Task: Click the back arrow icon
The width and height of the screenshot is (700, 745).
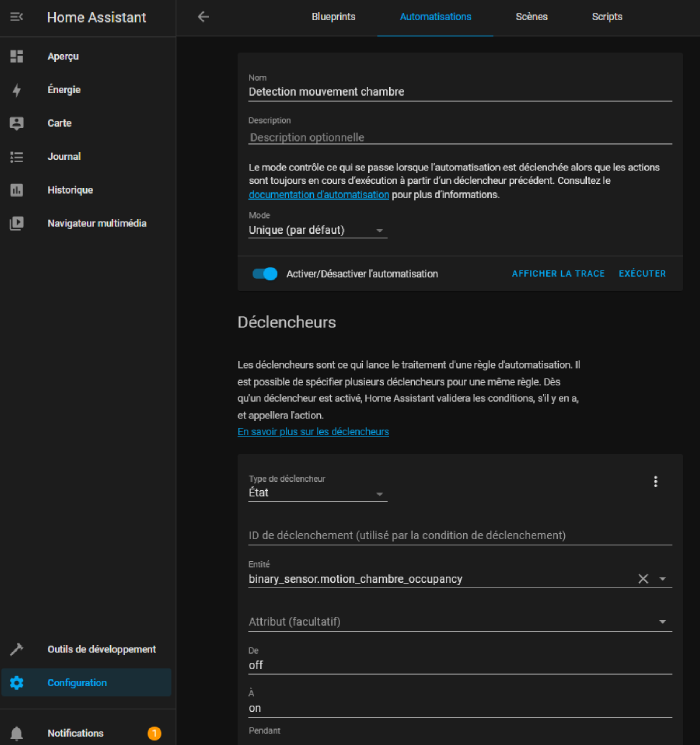Action: (203, 17)
